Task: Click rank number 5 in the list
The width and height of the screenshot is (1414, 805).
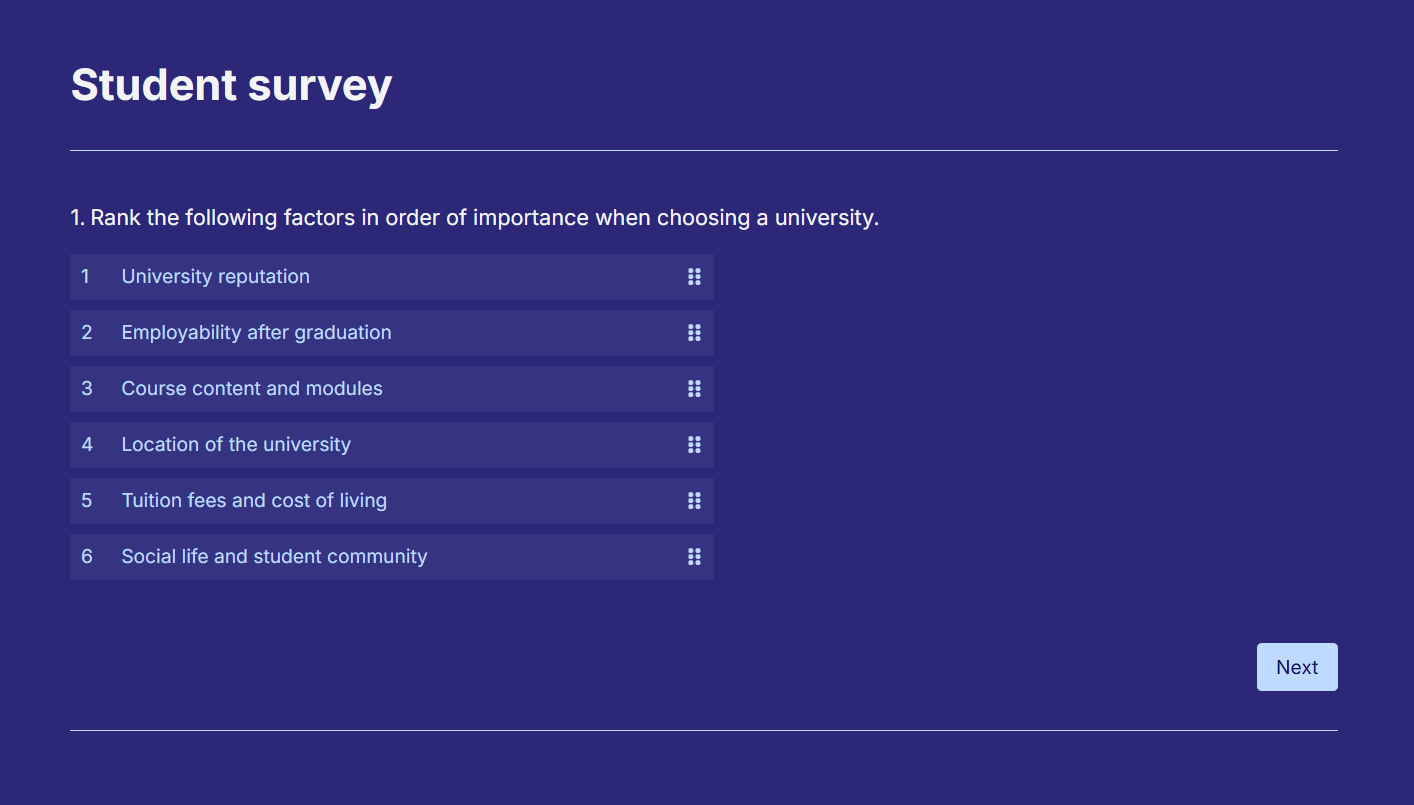Action: click(87, 501)
